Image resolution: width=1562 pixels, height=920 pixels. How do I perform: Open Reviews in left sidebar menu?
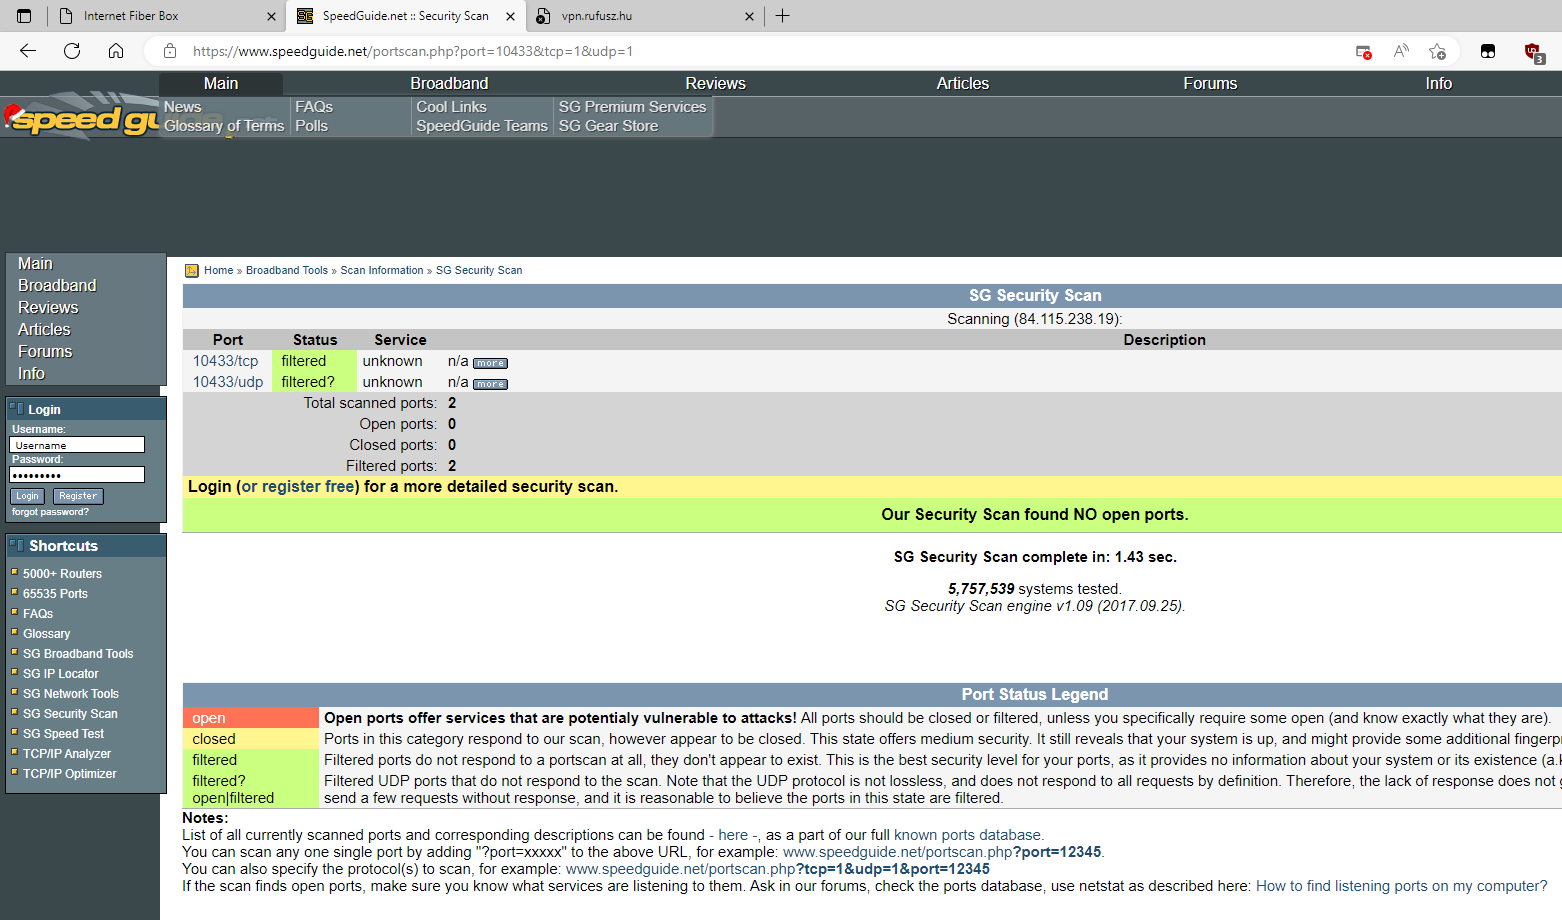click(x=48, y=308)
